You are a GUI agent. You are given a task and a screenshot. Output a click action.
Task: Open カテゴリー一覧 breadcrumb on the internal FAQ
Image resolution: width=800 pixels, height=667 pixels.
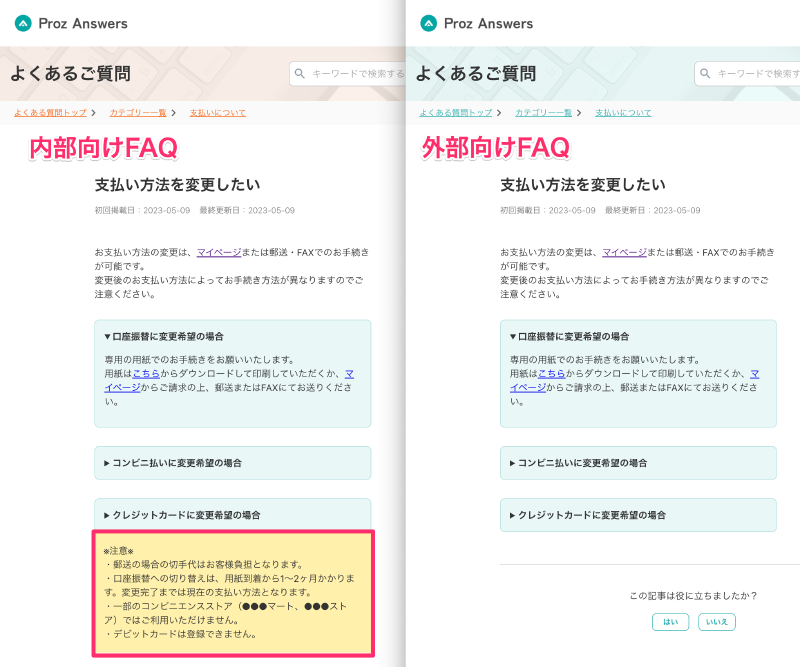[138, 113]
